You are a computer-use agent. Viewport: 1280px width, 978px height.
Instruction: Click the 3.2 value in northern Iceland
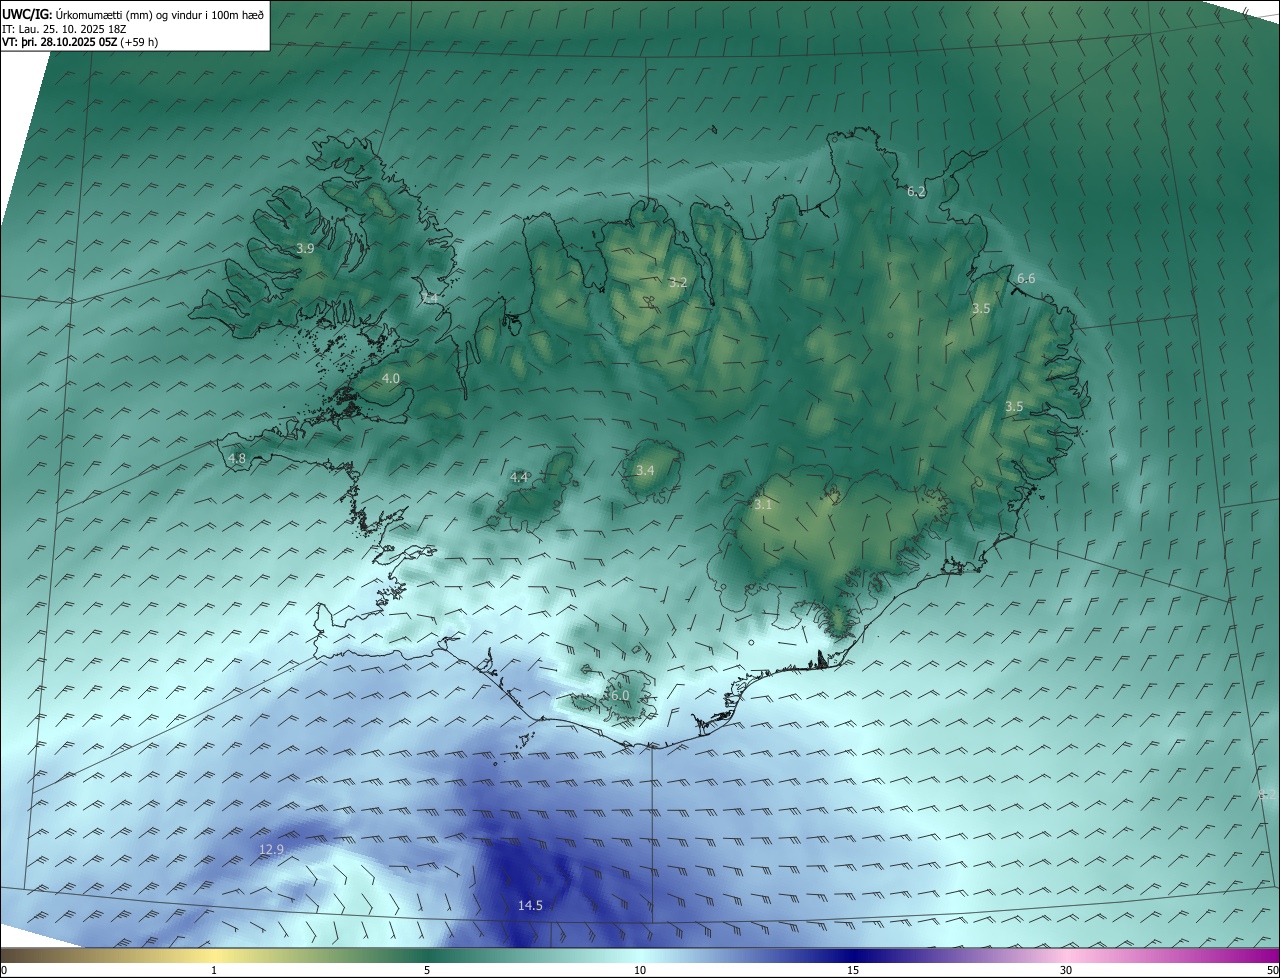tap(678, 283)
